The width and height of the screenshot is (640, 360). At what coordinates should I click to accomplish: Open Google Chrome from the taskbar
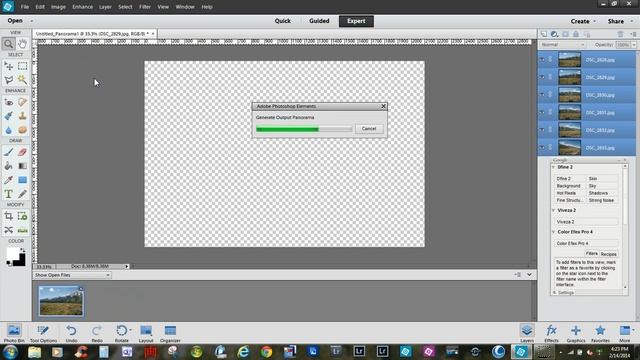(x=267, y=351)
